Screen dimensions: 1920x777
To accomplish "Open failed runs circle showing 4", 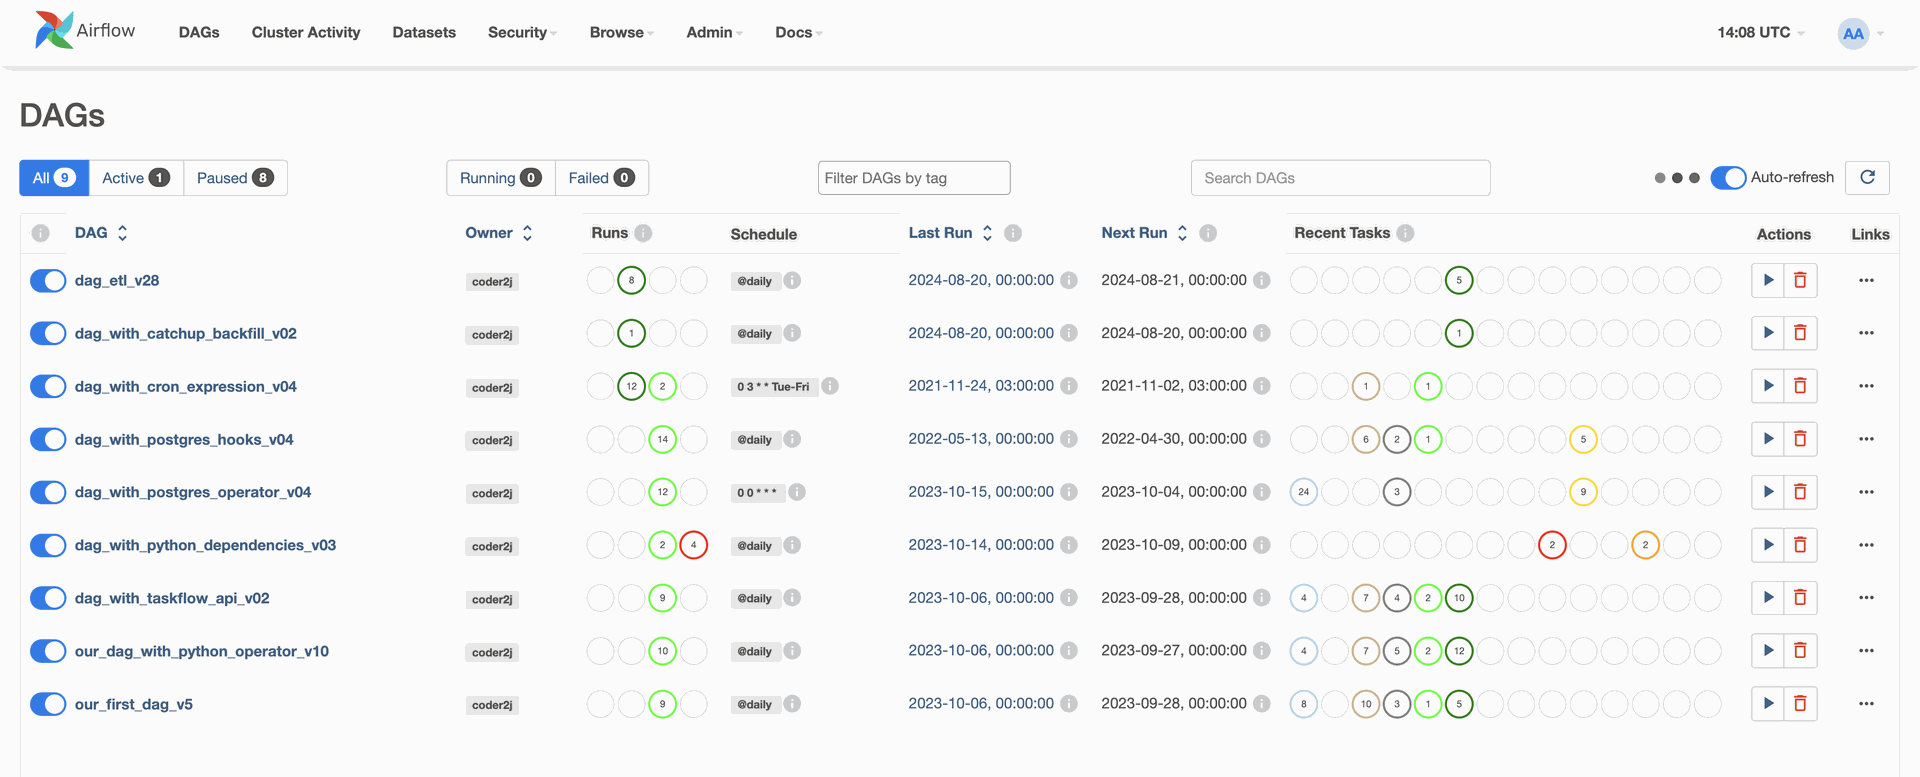I will [693, 545].
